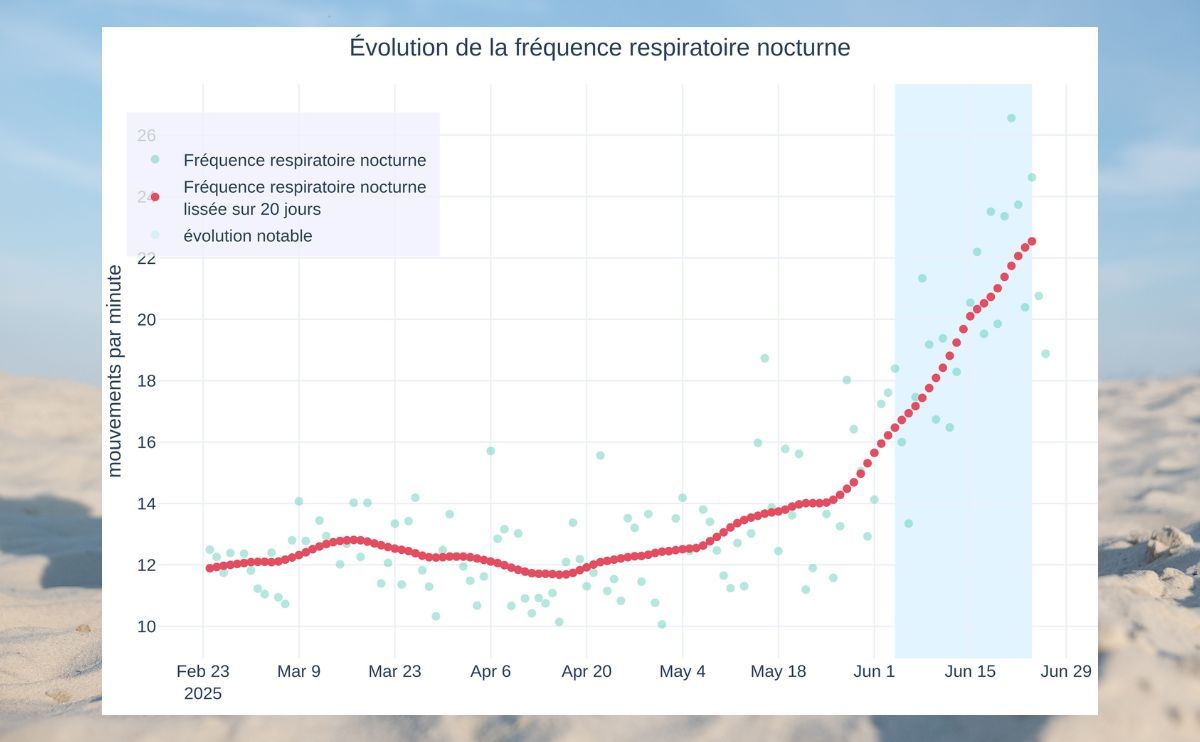Click the 'Feb 23' x-axis label
1200x742 pixels.
coord(203,672)
